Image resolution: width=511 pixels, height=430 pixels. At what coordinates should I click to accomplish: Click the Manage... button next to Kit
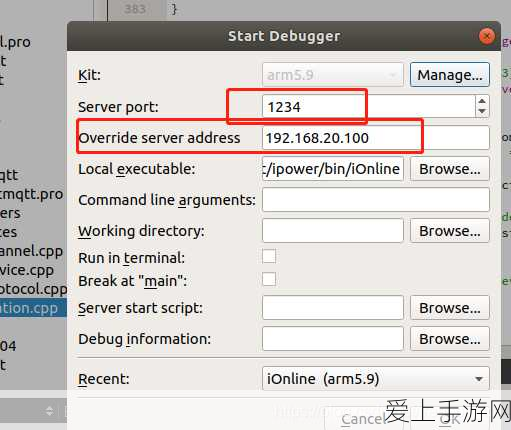(x=450, y=75)
